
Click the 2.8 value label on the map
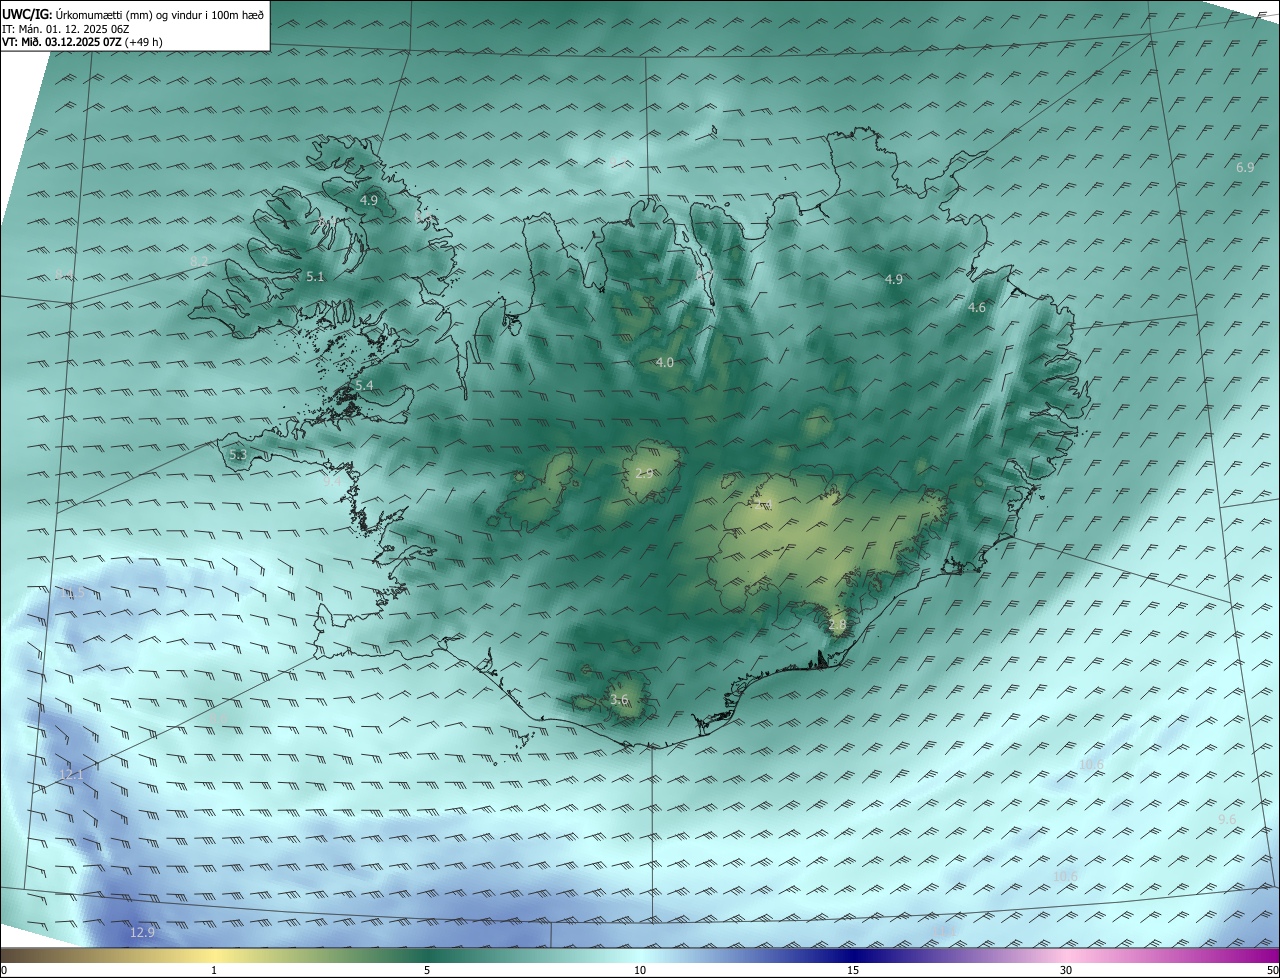coord(837,625)
